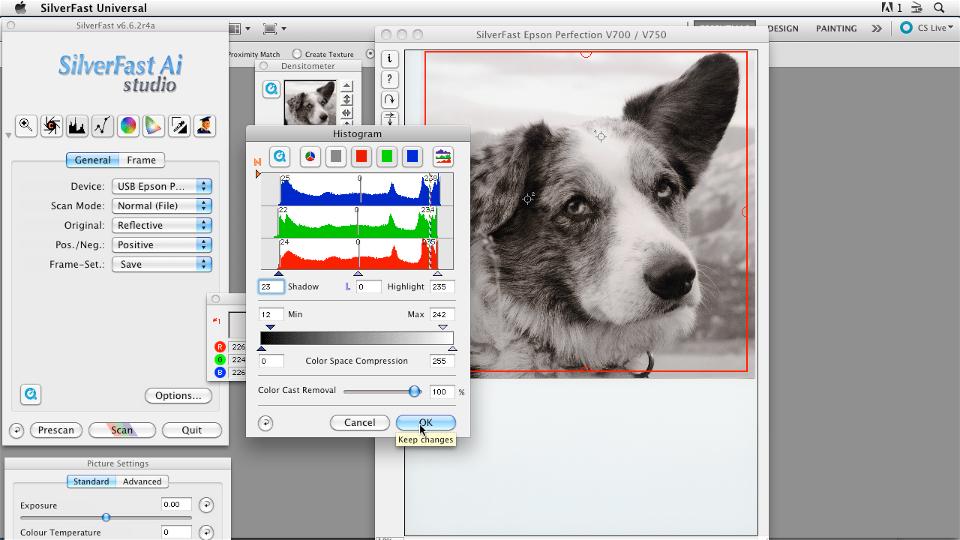960x540 pixels.
Task: Collapse the SilverFast toolbar disclosure triangle
Action: pyautogui.click(x=8, y=135)
